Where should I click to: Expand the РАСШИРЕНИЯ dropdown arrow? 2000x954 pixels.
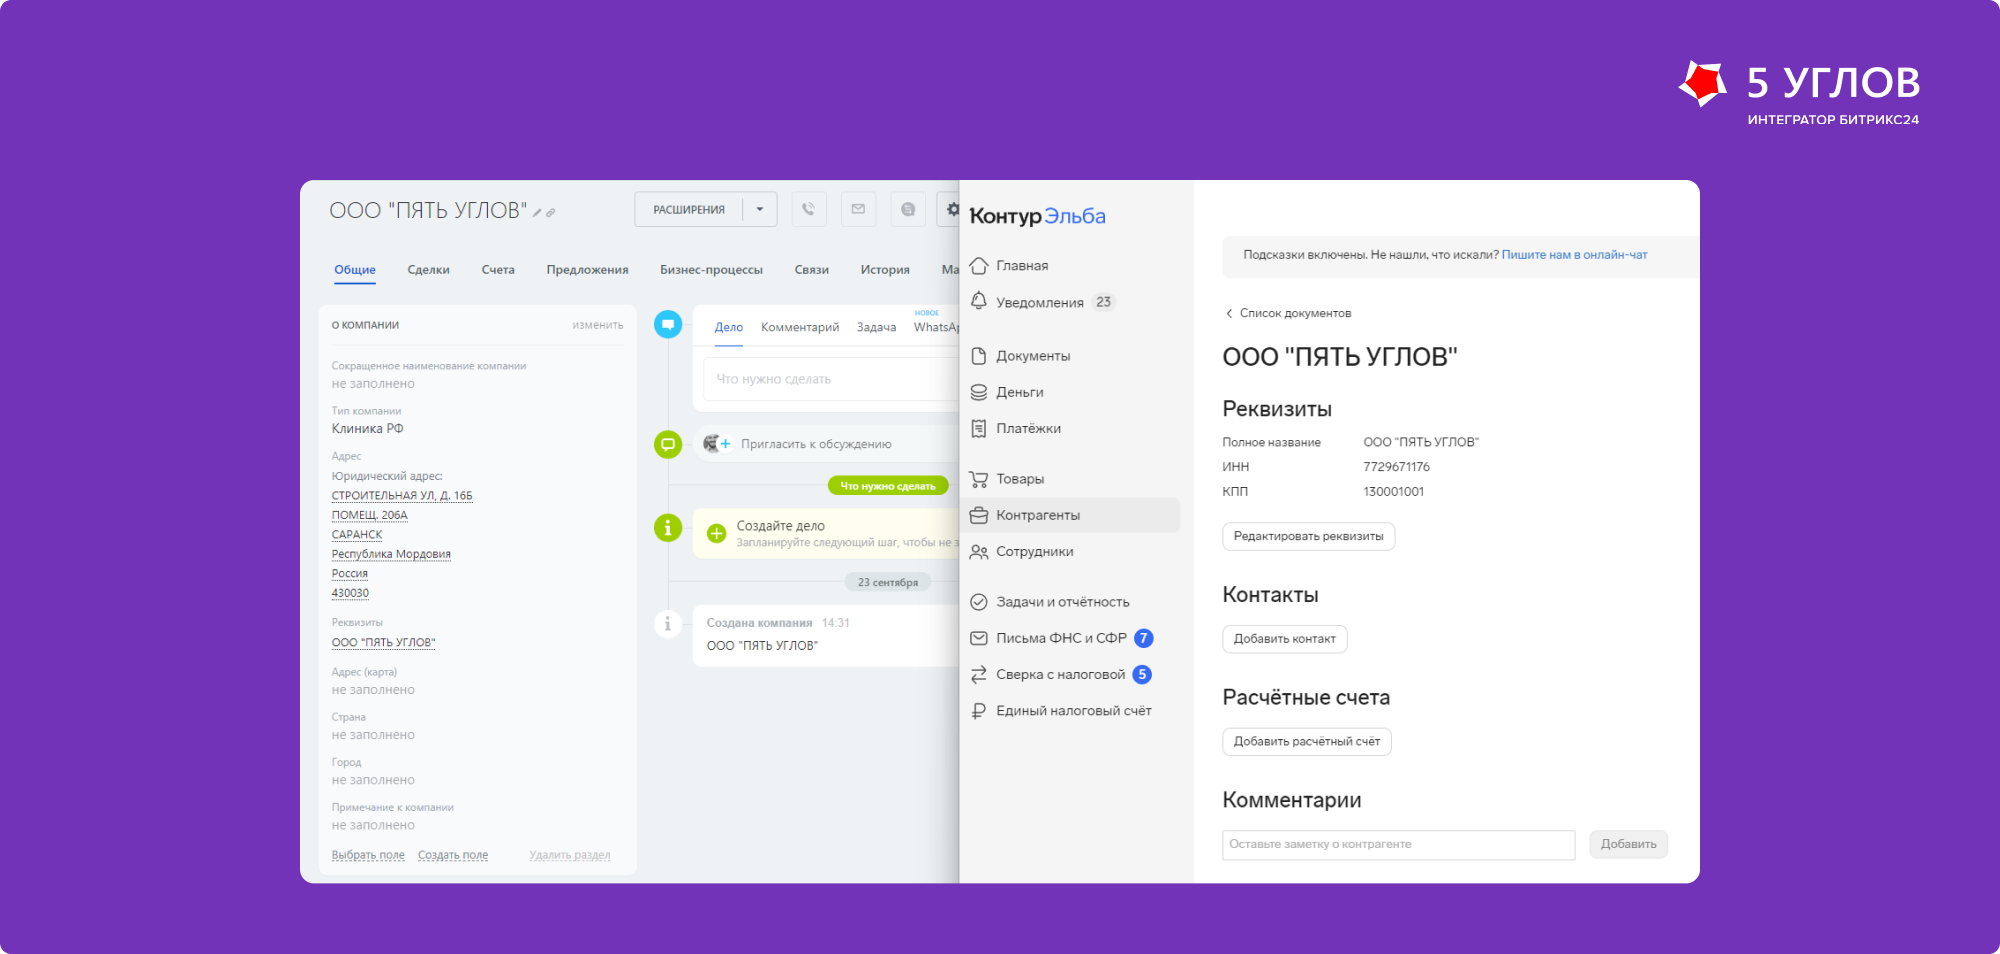(760, 209)
